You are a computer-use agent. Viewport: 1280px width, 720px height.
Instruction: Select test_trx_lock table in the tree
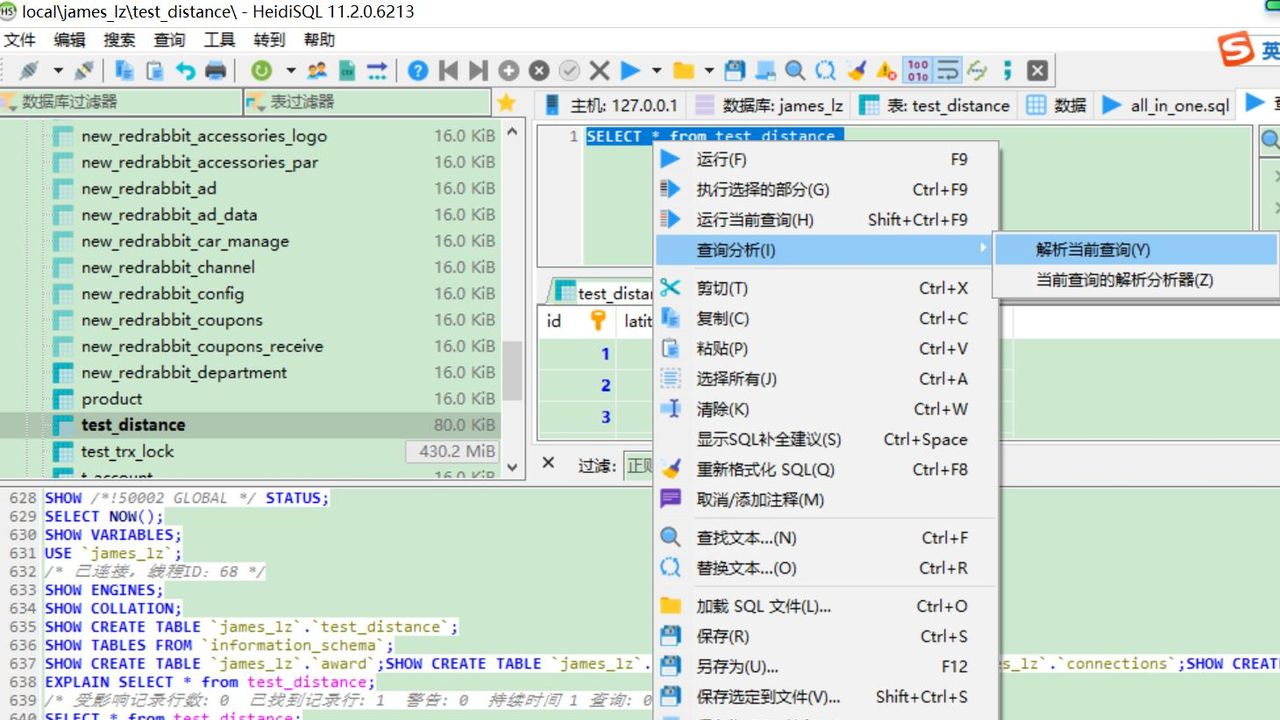[x=127, y=451]
